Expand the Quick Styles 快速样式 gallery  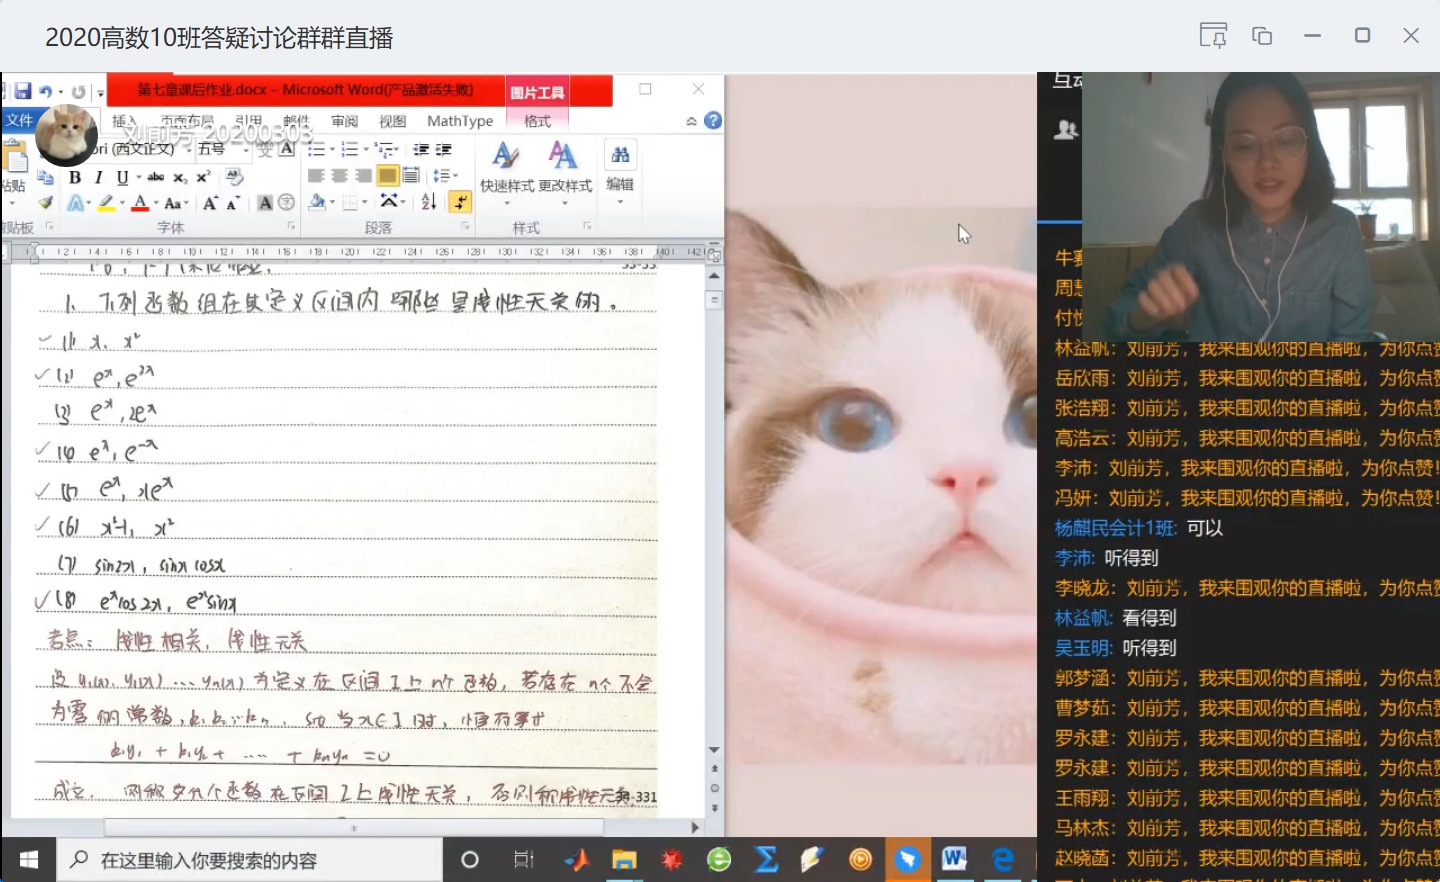[507, 168]
